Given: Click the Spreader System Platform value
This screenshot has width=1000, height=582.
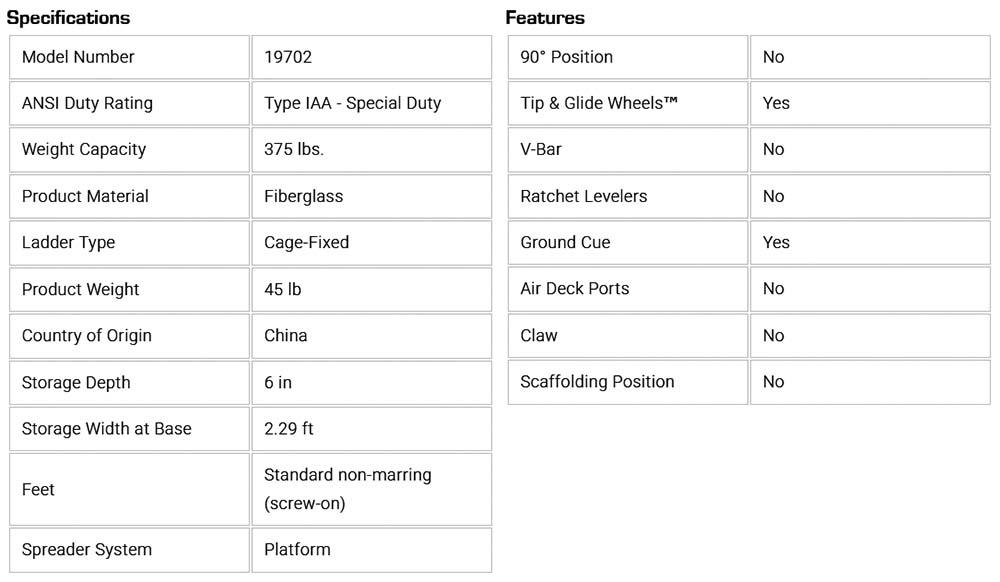Looking at the screenshot, I should 297,549.
